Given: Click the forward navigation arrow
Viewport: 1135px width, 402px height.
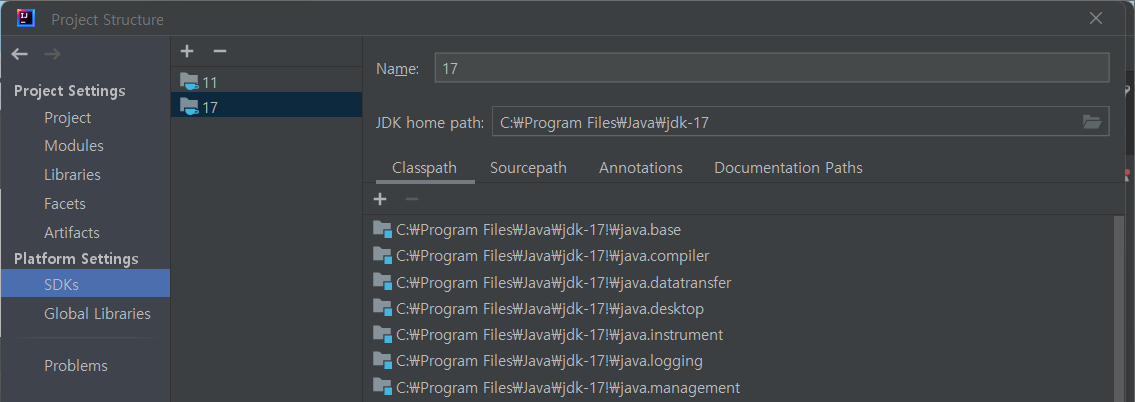Looking at the screenshot, I should 52,54.
